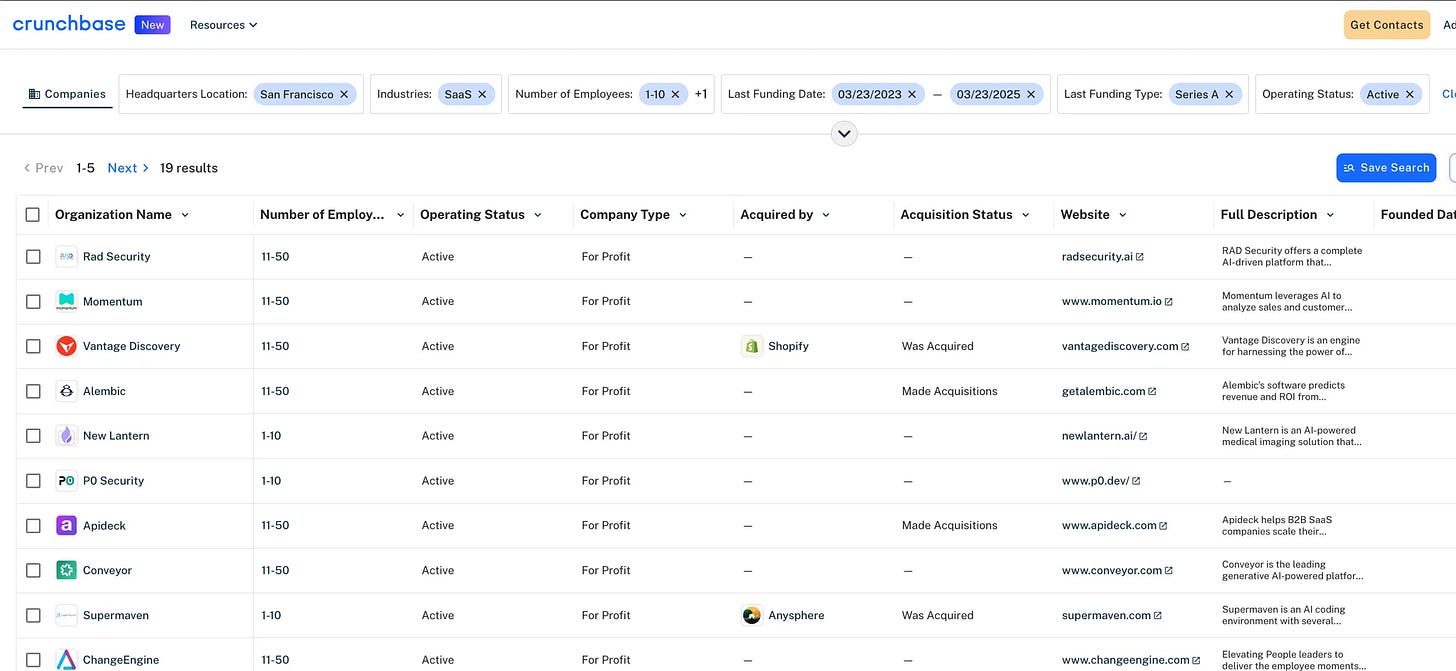Open the P0 Security logo
This screenshot has height=671, width=1456.
click(66, 481)
